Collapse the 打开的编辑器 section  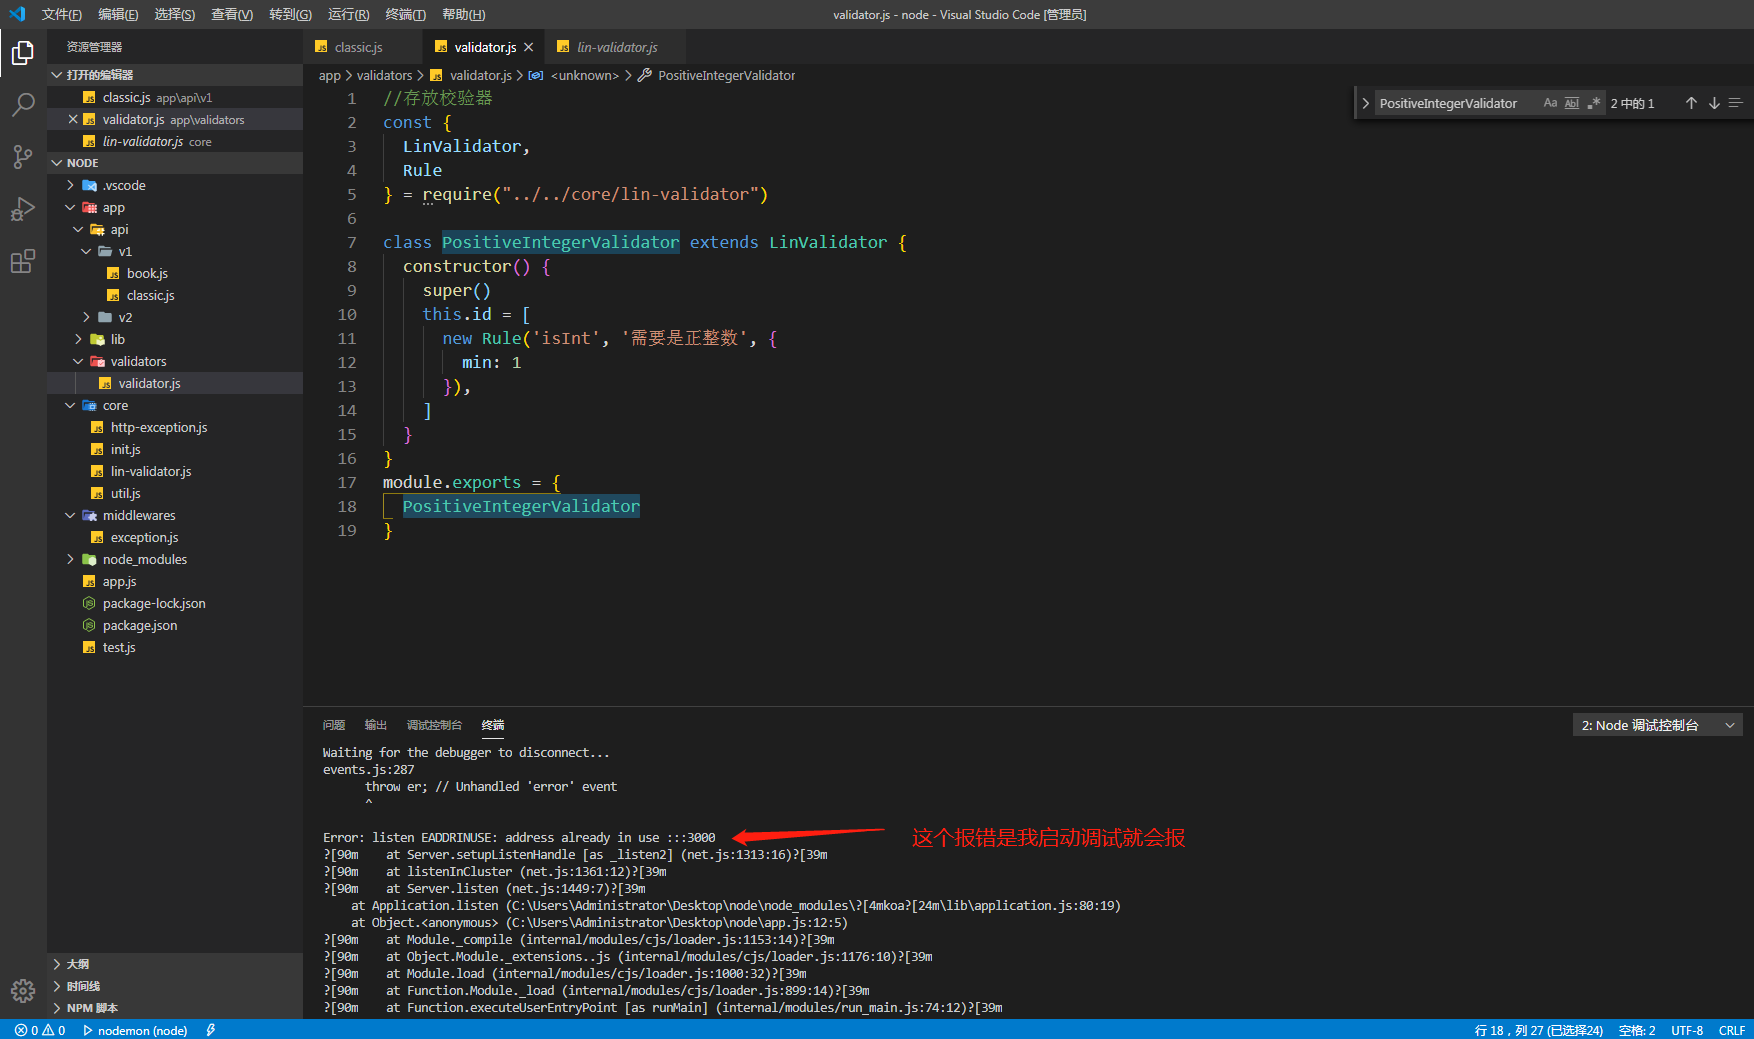tap(175, 75)
